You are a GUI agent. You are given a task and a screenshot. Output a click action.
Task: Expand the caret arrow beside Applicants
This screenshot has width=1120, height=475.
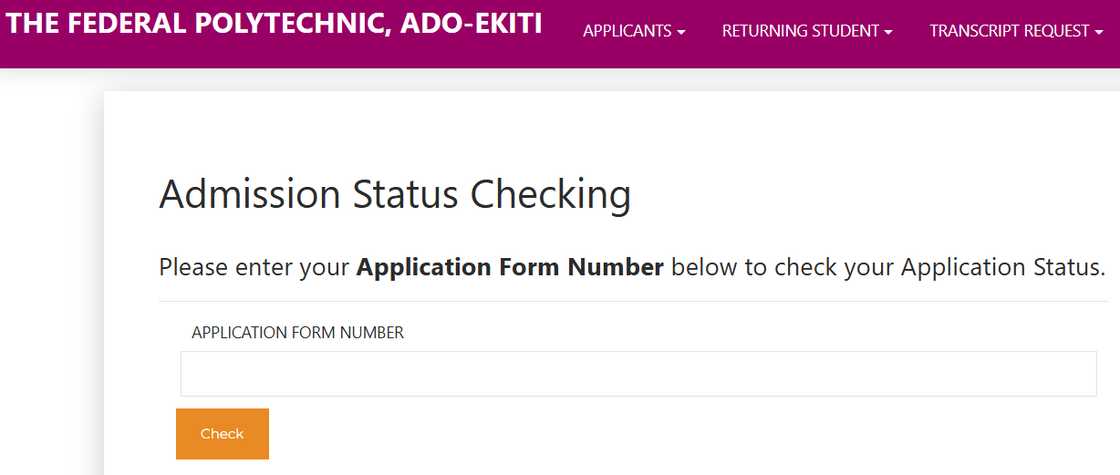(x=681, y=32)
